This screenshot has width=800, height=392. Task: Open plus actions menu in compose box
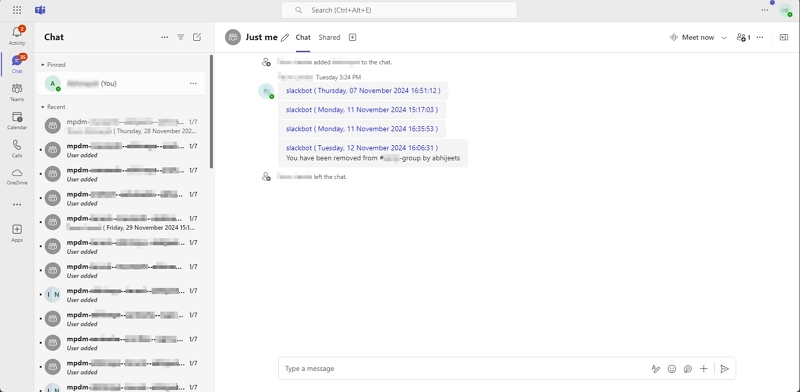coord(704,369)
